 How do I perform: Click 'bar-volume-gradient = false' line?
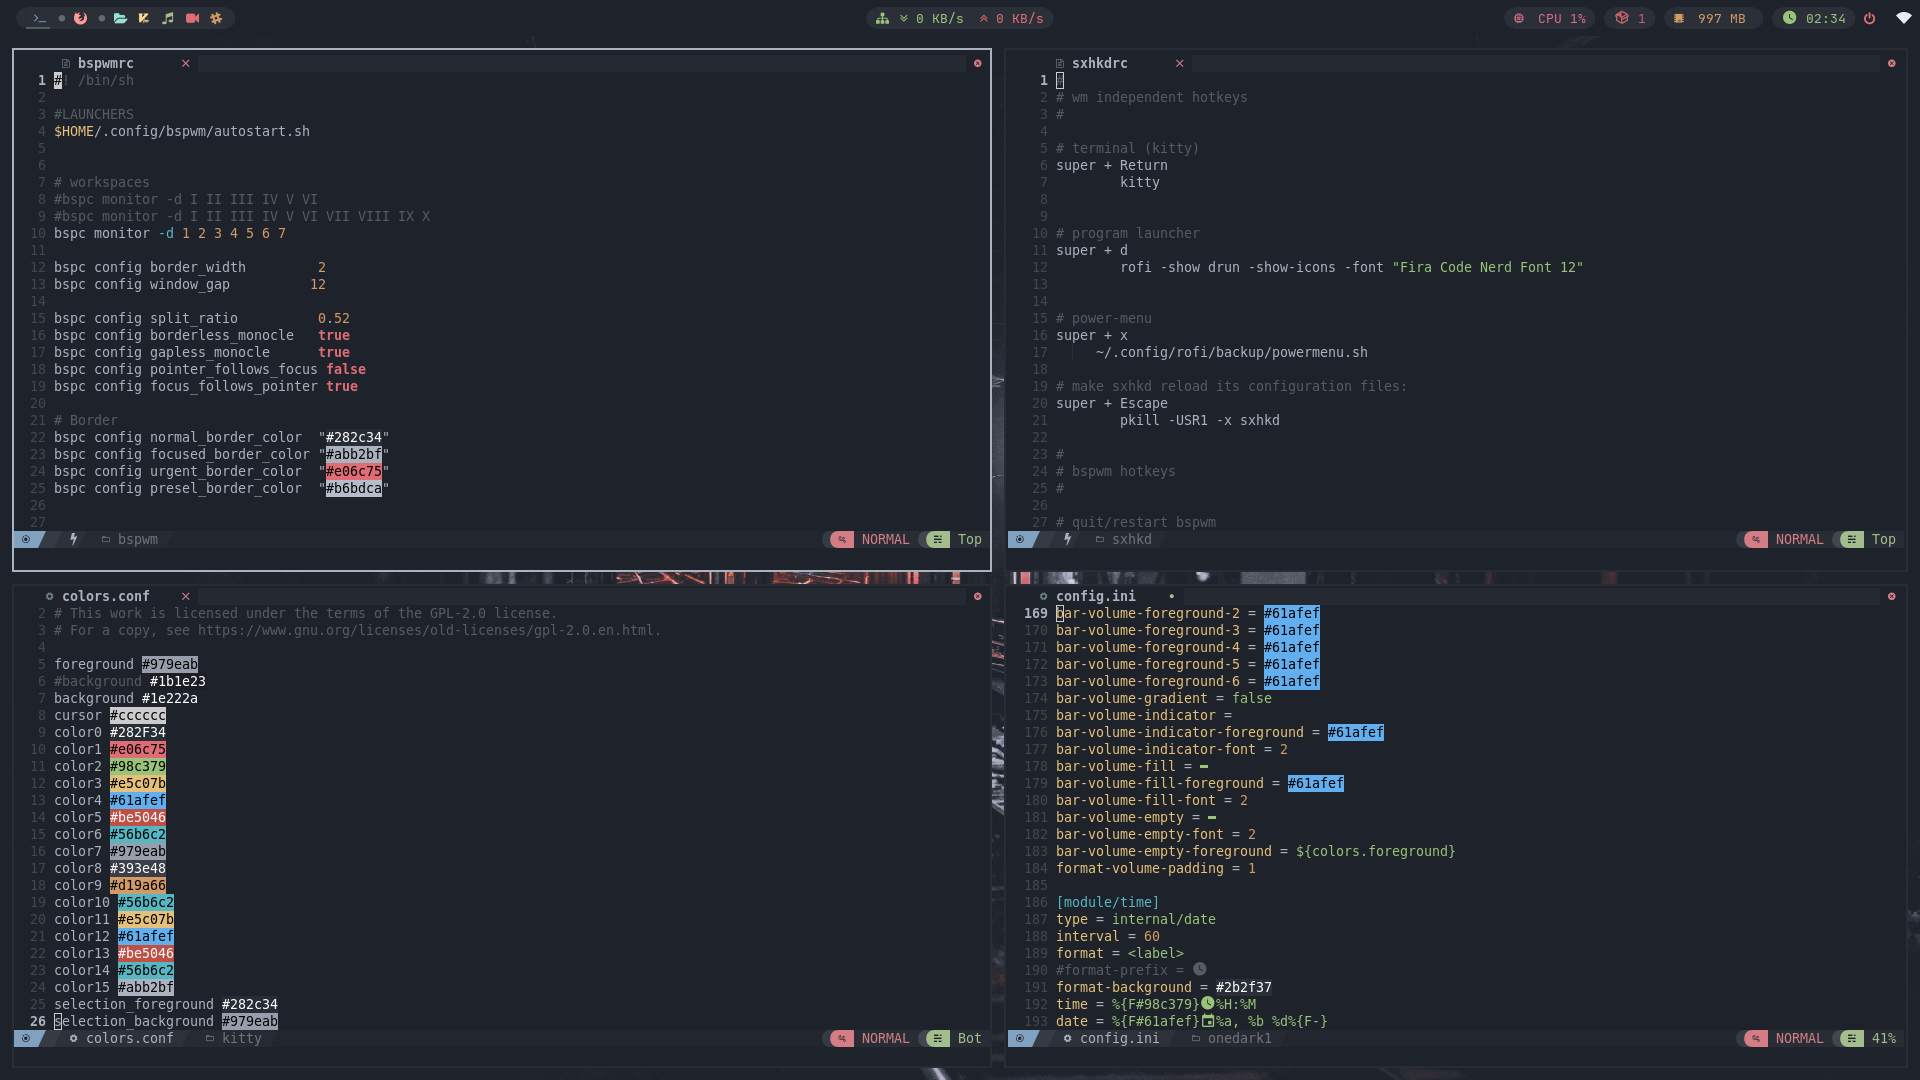(x=1164, y=698)
